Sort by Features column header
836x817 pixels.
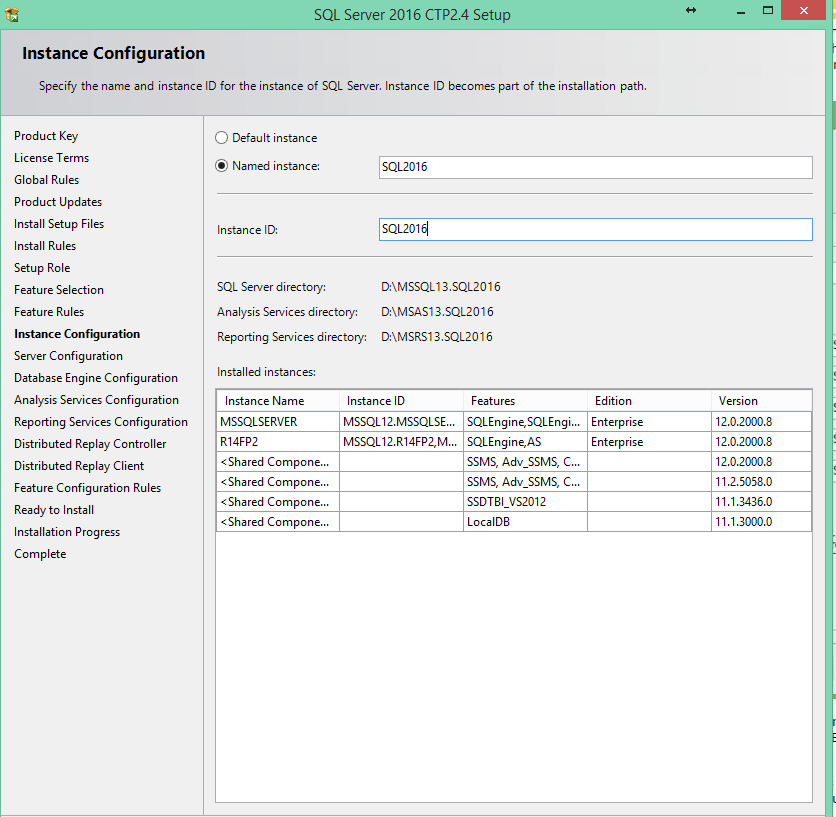click(x=525, y=401)
